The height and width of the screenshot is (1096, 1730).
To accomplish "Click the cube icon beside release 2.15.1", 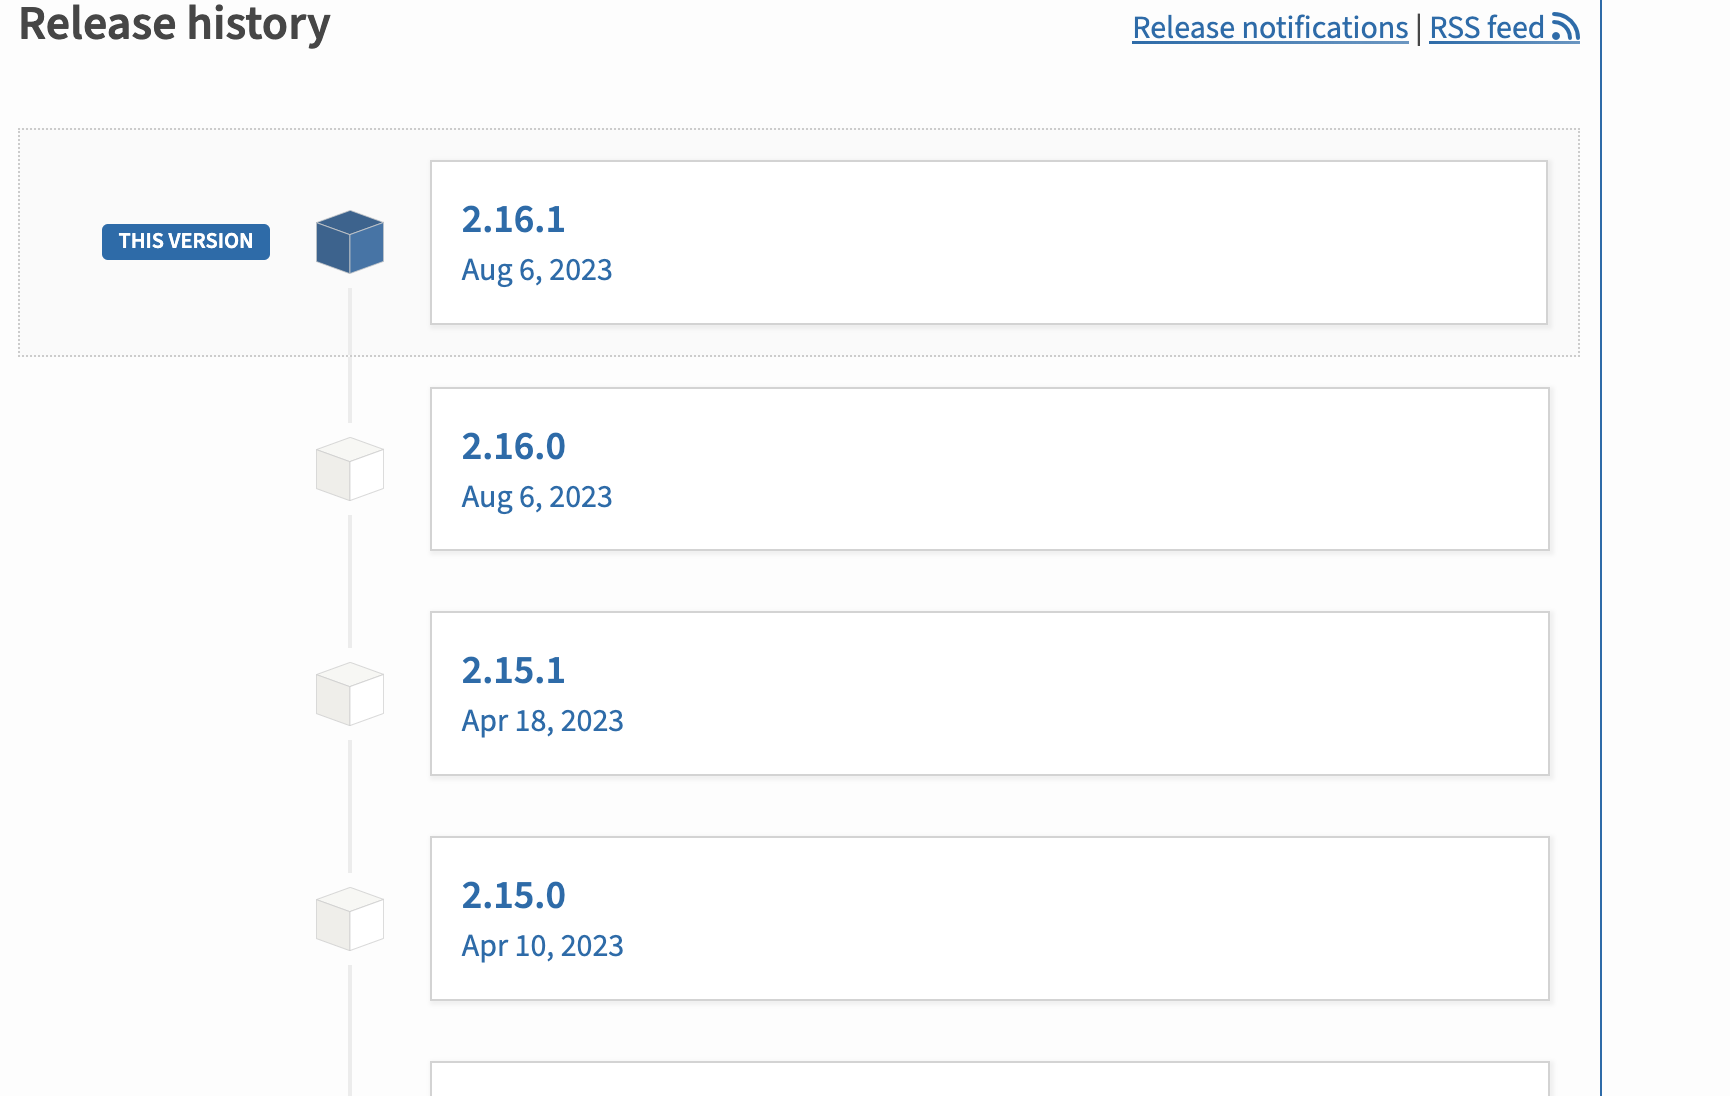I will click(x=350, y=694).
